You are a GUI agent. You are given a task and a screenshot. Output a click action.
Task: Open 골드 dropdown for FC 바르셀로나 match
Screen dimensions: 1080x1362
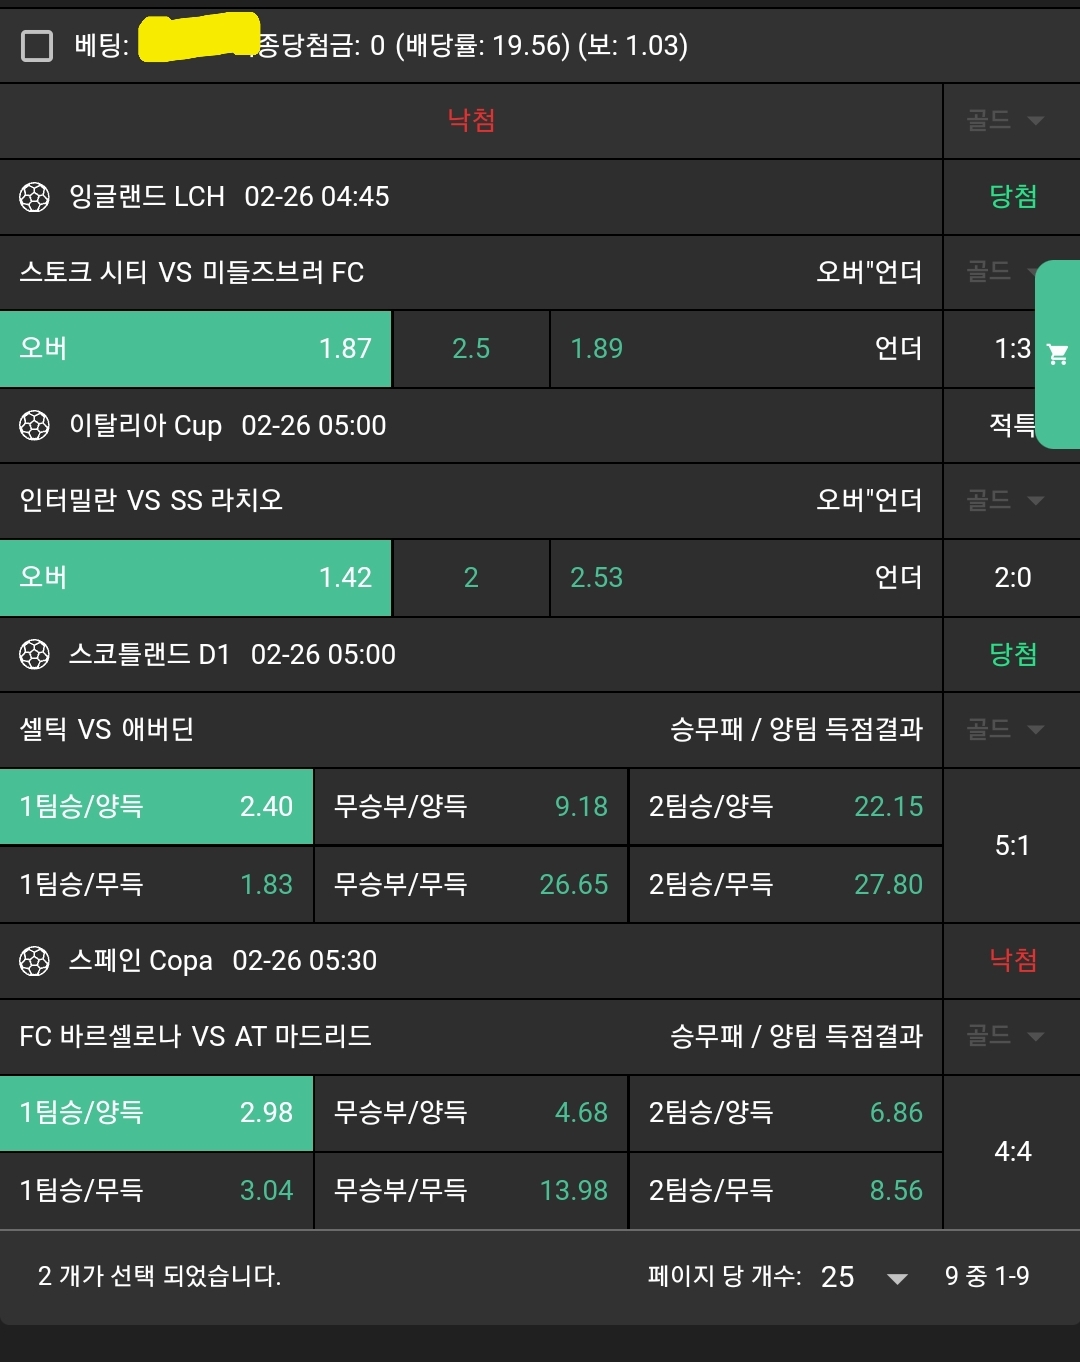coord(1005,1036)
